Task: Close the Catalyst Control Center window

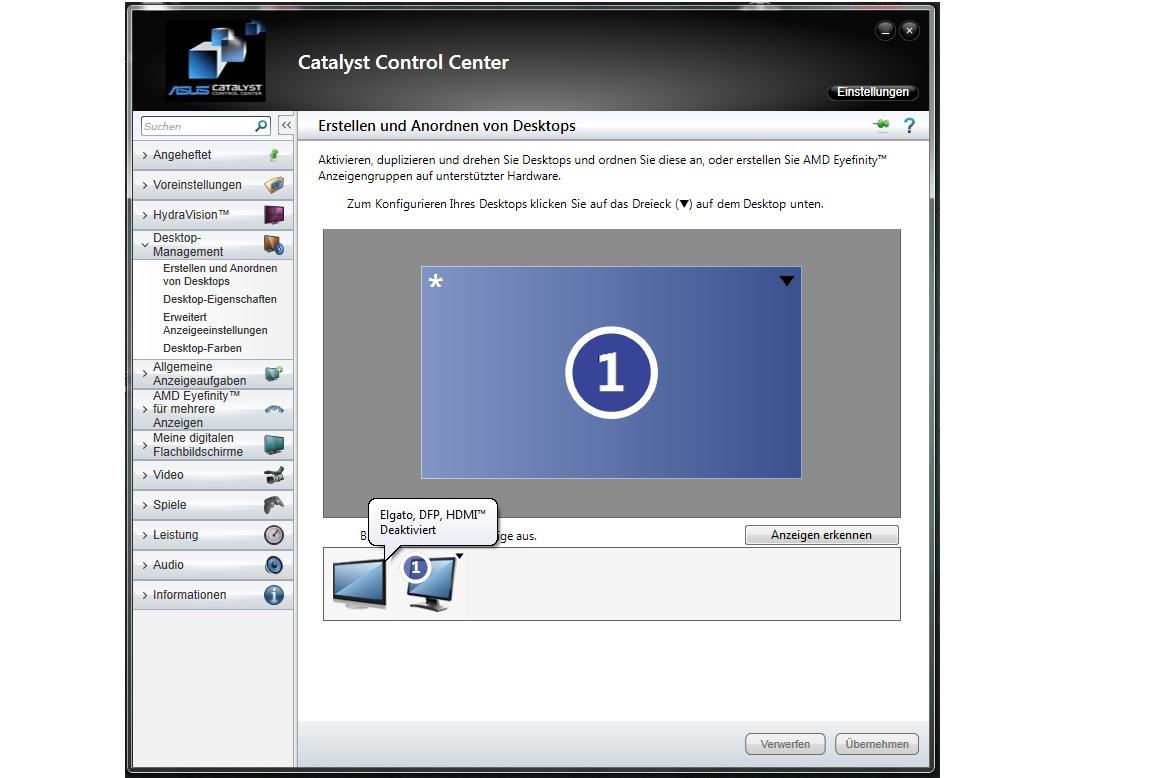Action: tap(910, 31)
